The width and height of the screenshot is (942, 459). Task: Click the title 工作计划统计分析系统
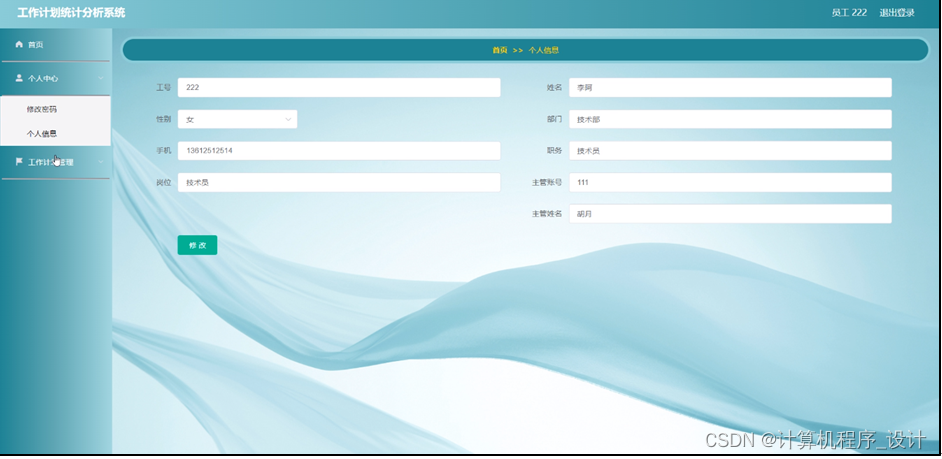click(x=71, y=13)
